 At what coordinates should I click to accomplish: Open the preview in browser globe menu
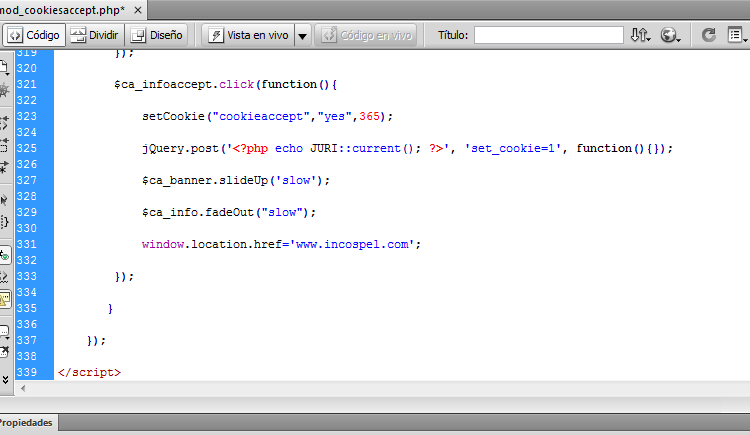[671, 35]
